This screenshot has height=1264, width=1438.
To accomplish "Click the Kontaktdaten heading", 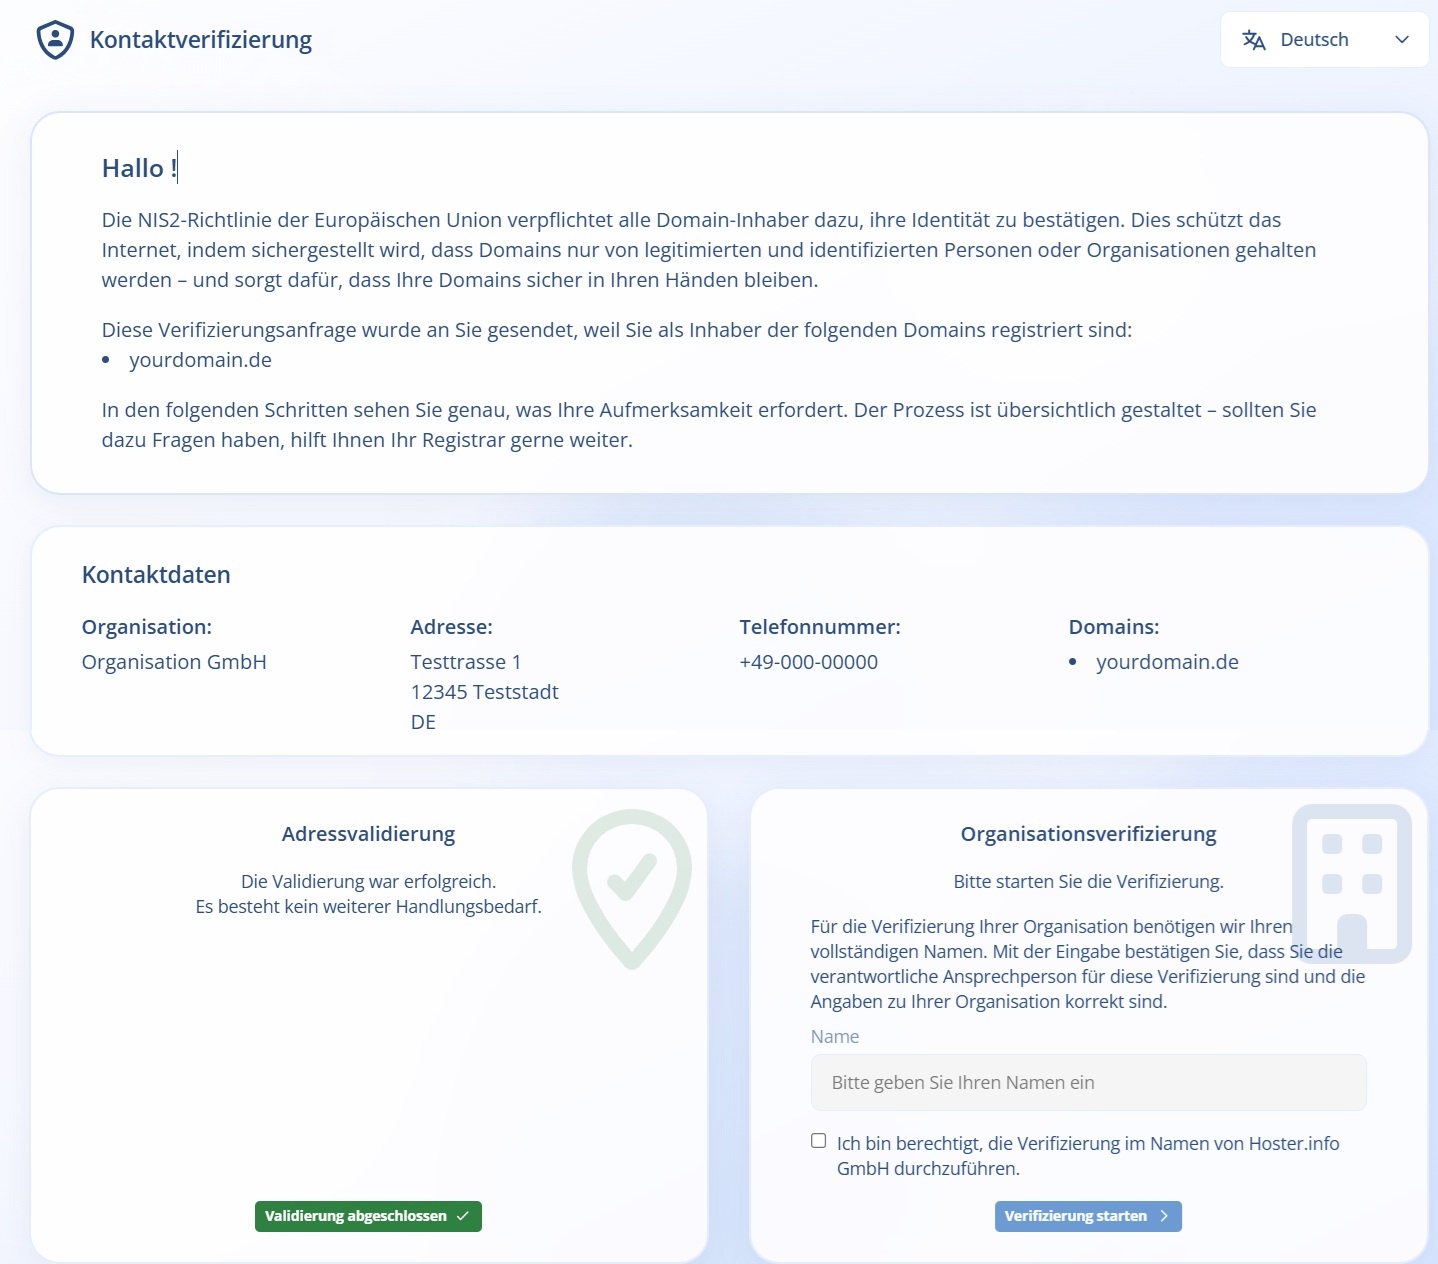I will [156, 575].
